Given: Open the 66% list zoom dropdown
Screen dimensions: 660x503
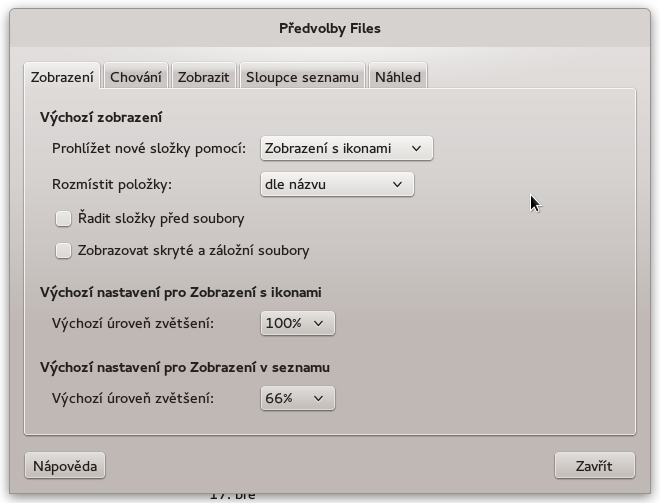Looking at the screenshot, I should pos(298,398).
